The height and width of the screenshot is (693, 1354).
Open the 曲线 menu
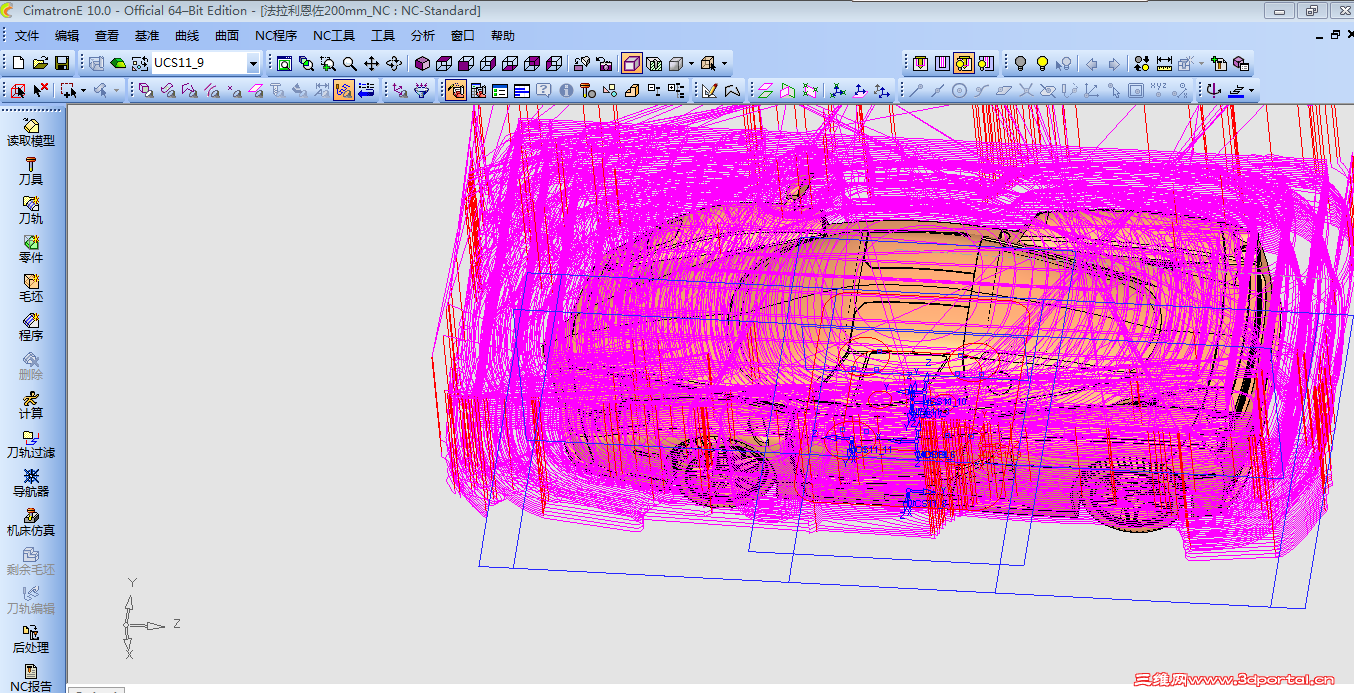187,36
